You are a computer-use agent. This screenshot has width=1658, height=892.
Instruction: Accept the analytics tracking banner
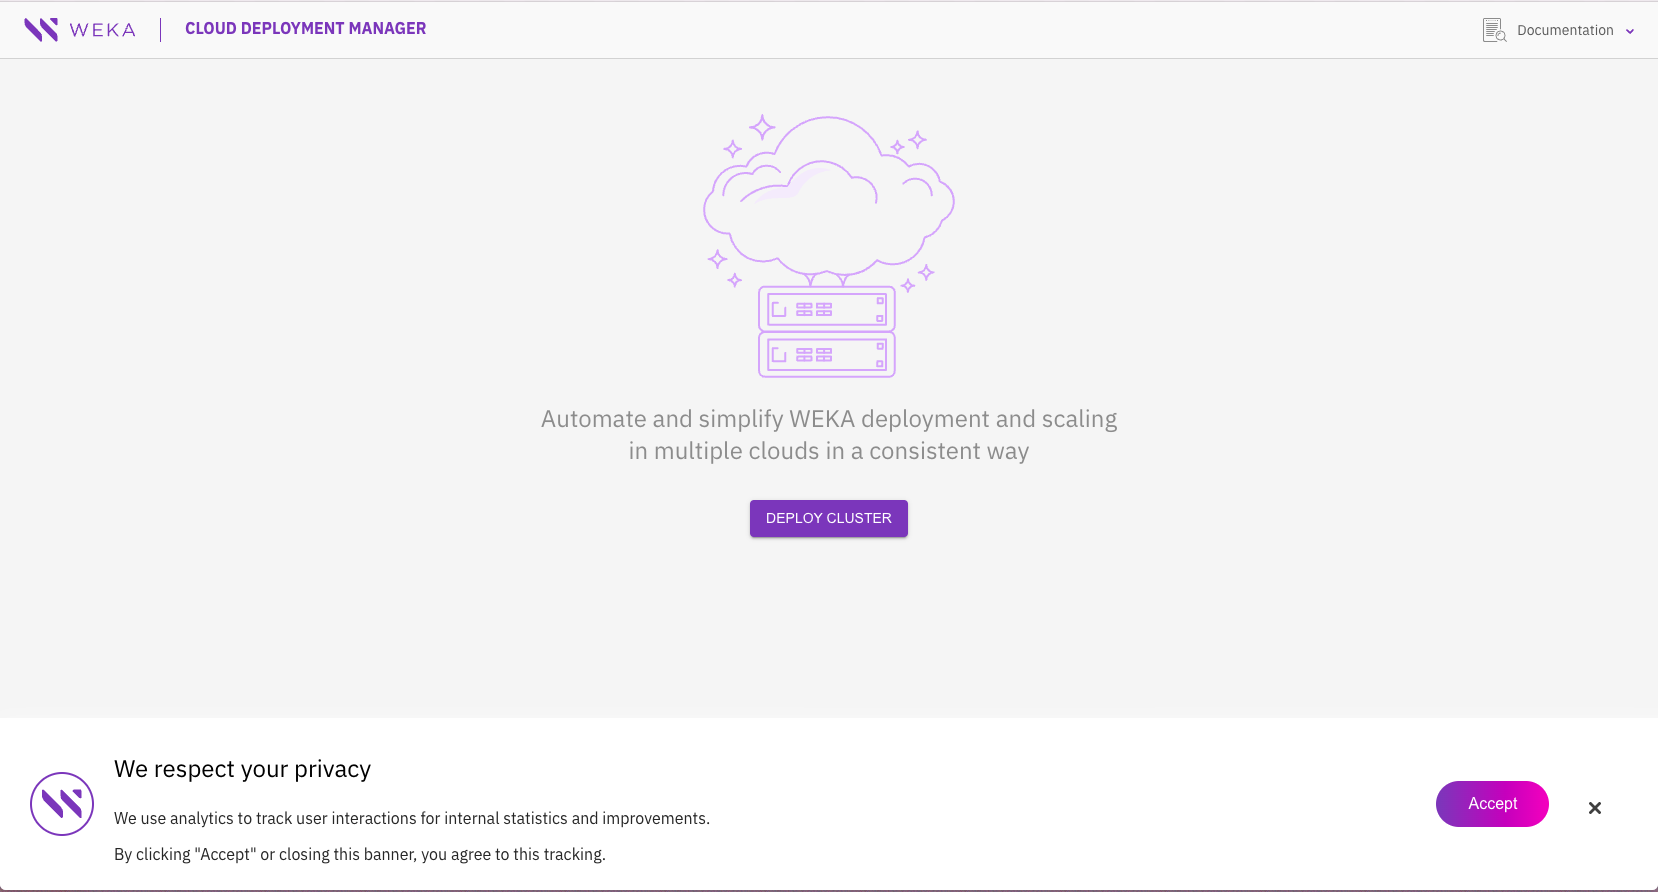[1492, 804]
